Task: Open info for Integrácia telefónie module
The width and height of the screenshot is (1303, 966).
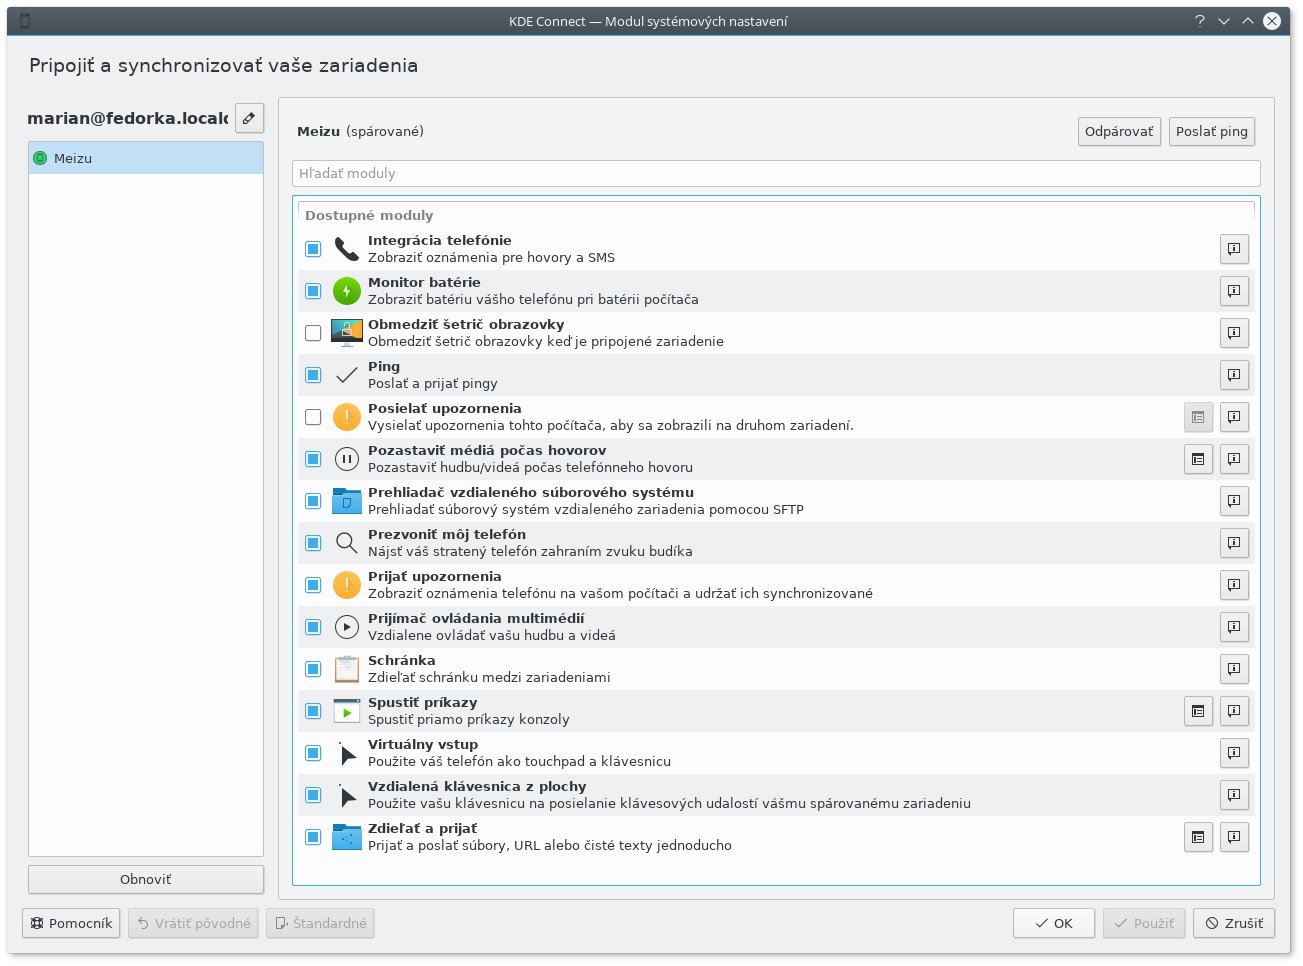Action: (x=1234, y=249)
